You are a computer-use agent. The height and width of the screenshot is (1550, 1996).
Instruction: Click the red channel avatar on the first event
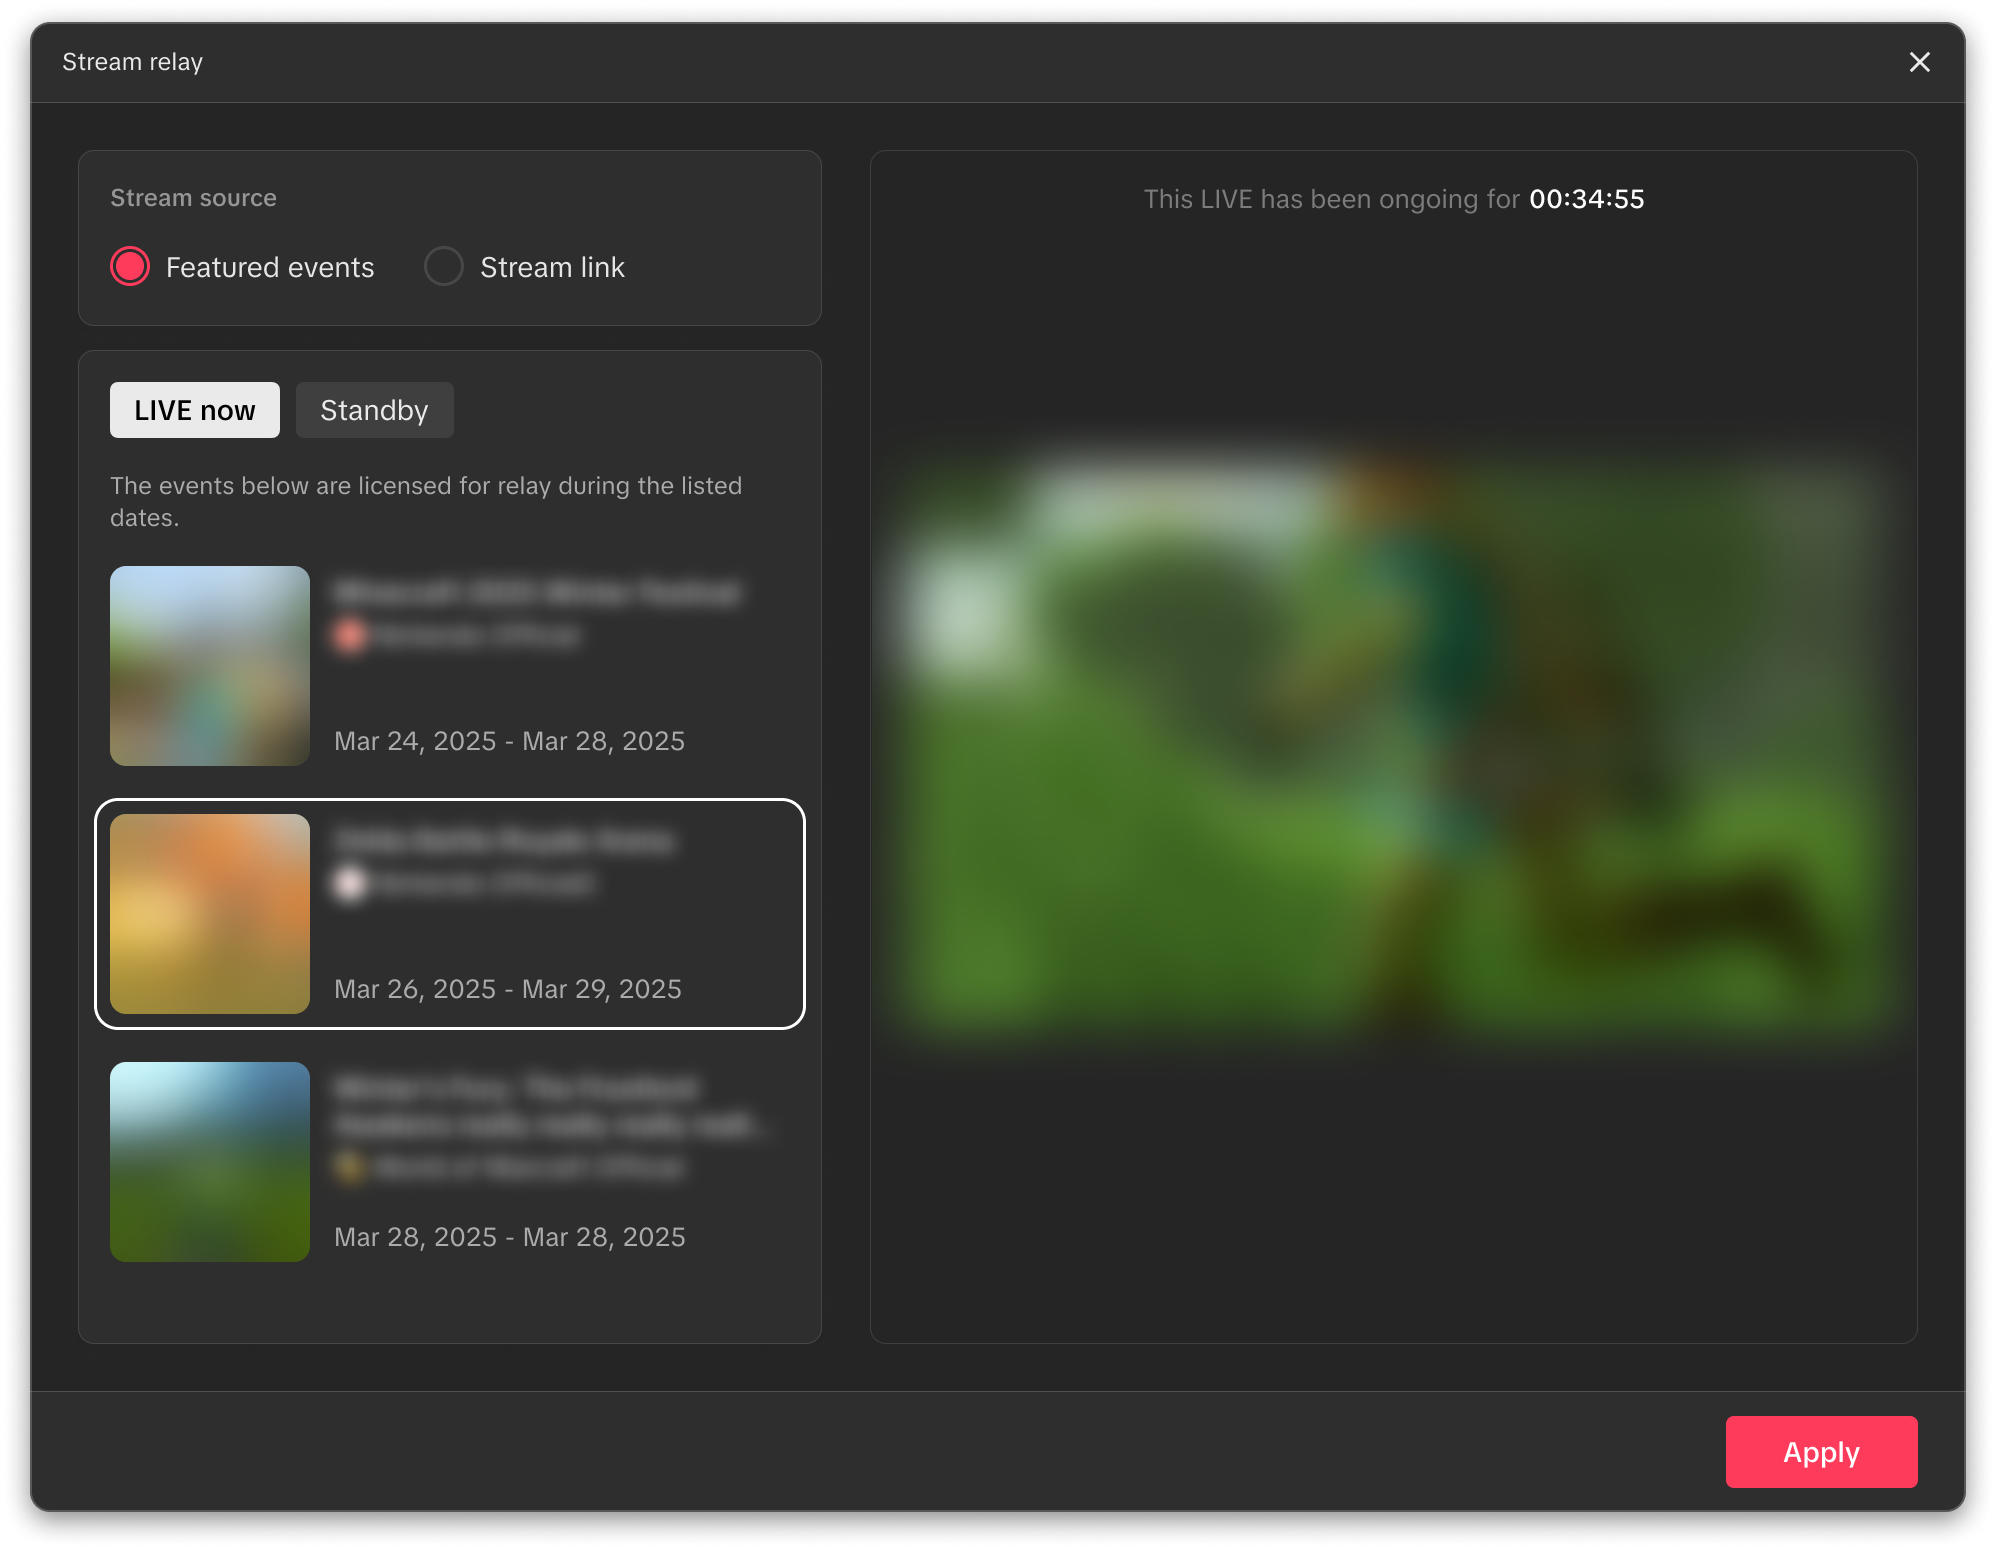pos(352,634)
